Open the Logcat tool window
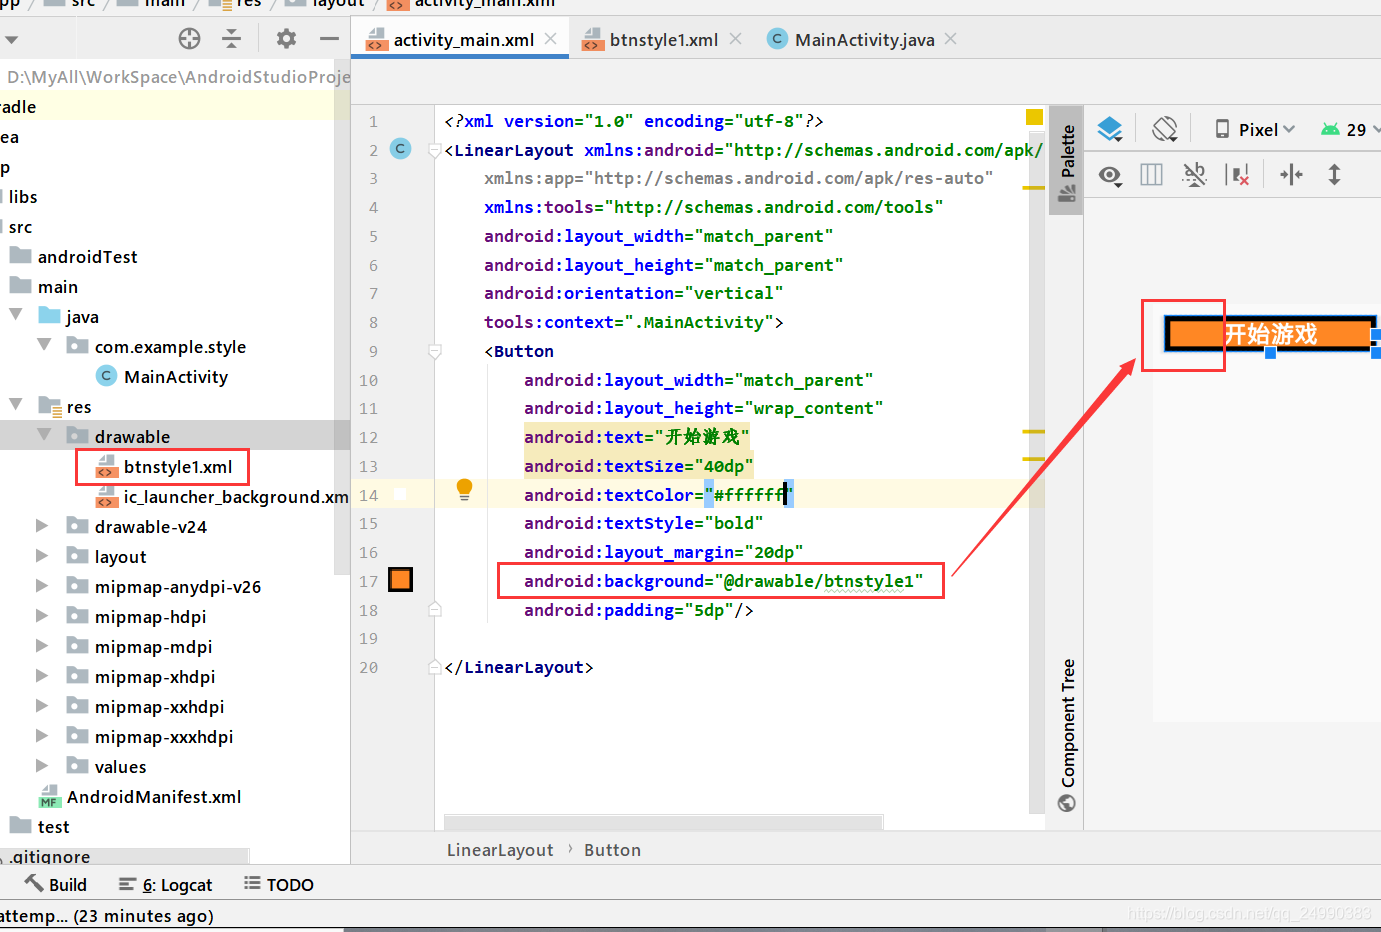The width and height of the screenshot is (1381, 932). point(166,885)
